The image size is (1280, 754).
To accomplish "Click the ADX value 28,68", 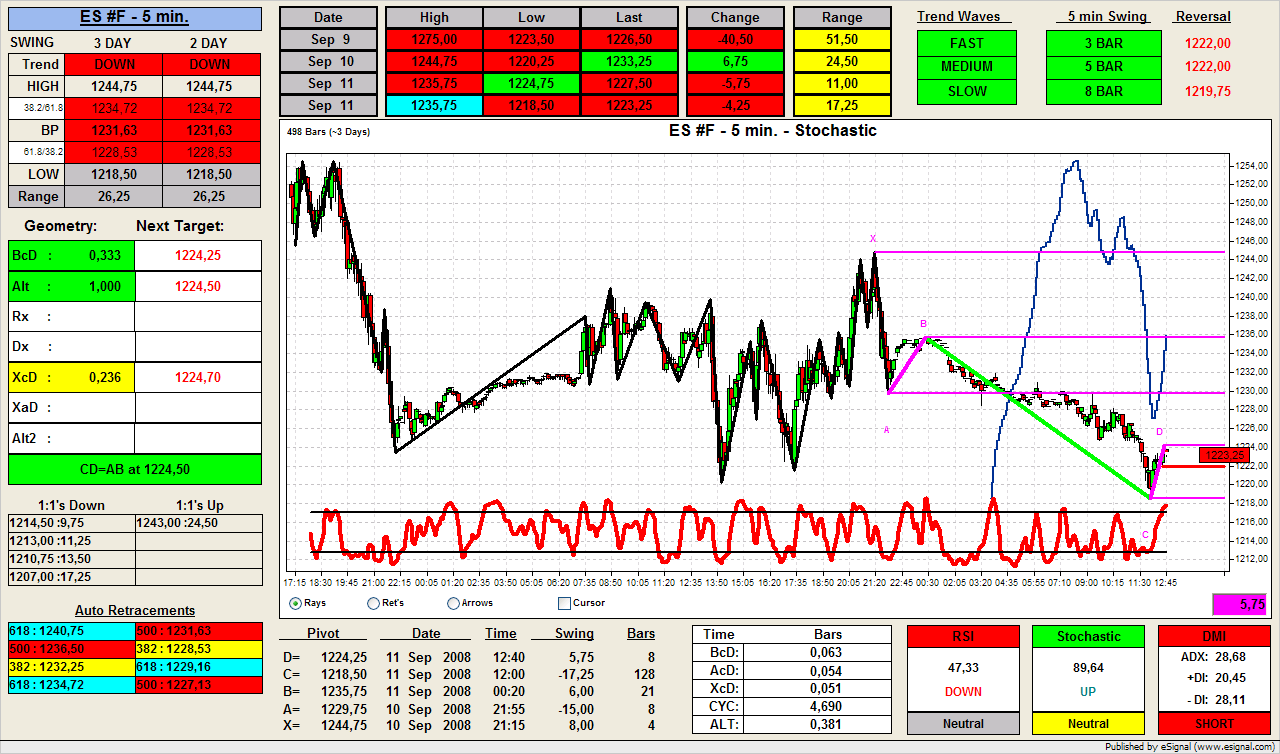I will (1232, 656).
